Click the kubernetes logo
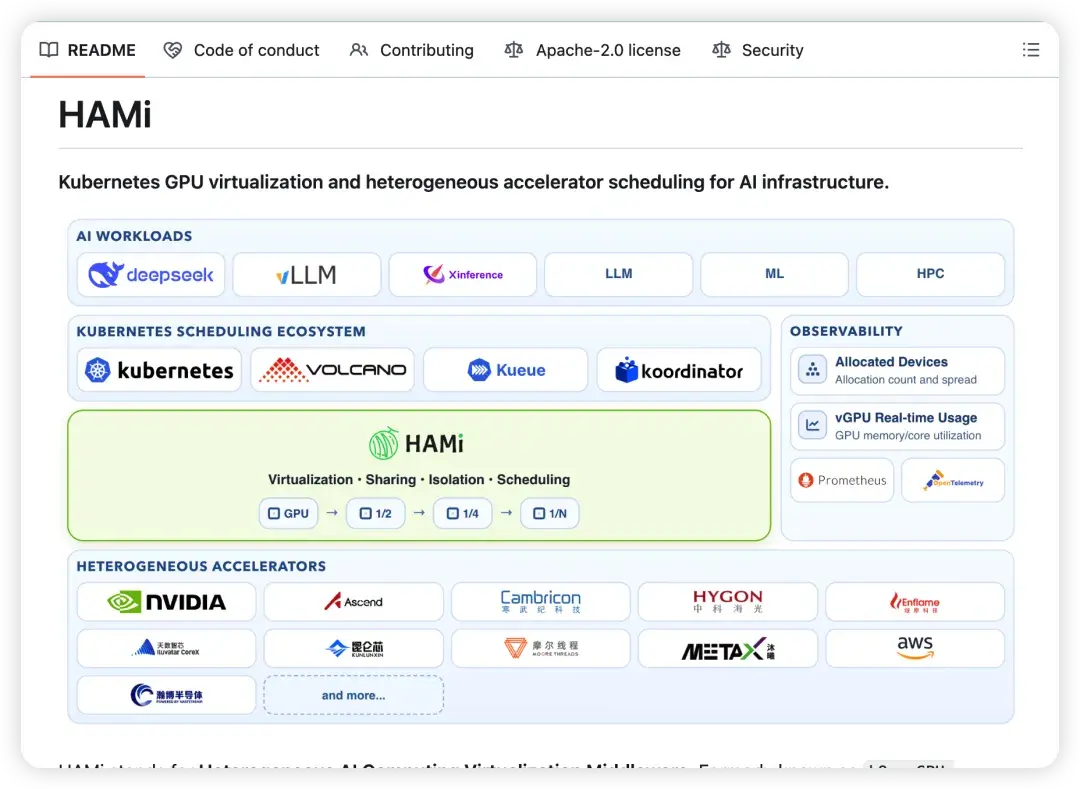Screen dimensions: 1080x789 (159, 370)
